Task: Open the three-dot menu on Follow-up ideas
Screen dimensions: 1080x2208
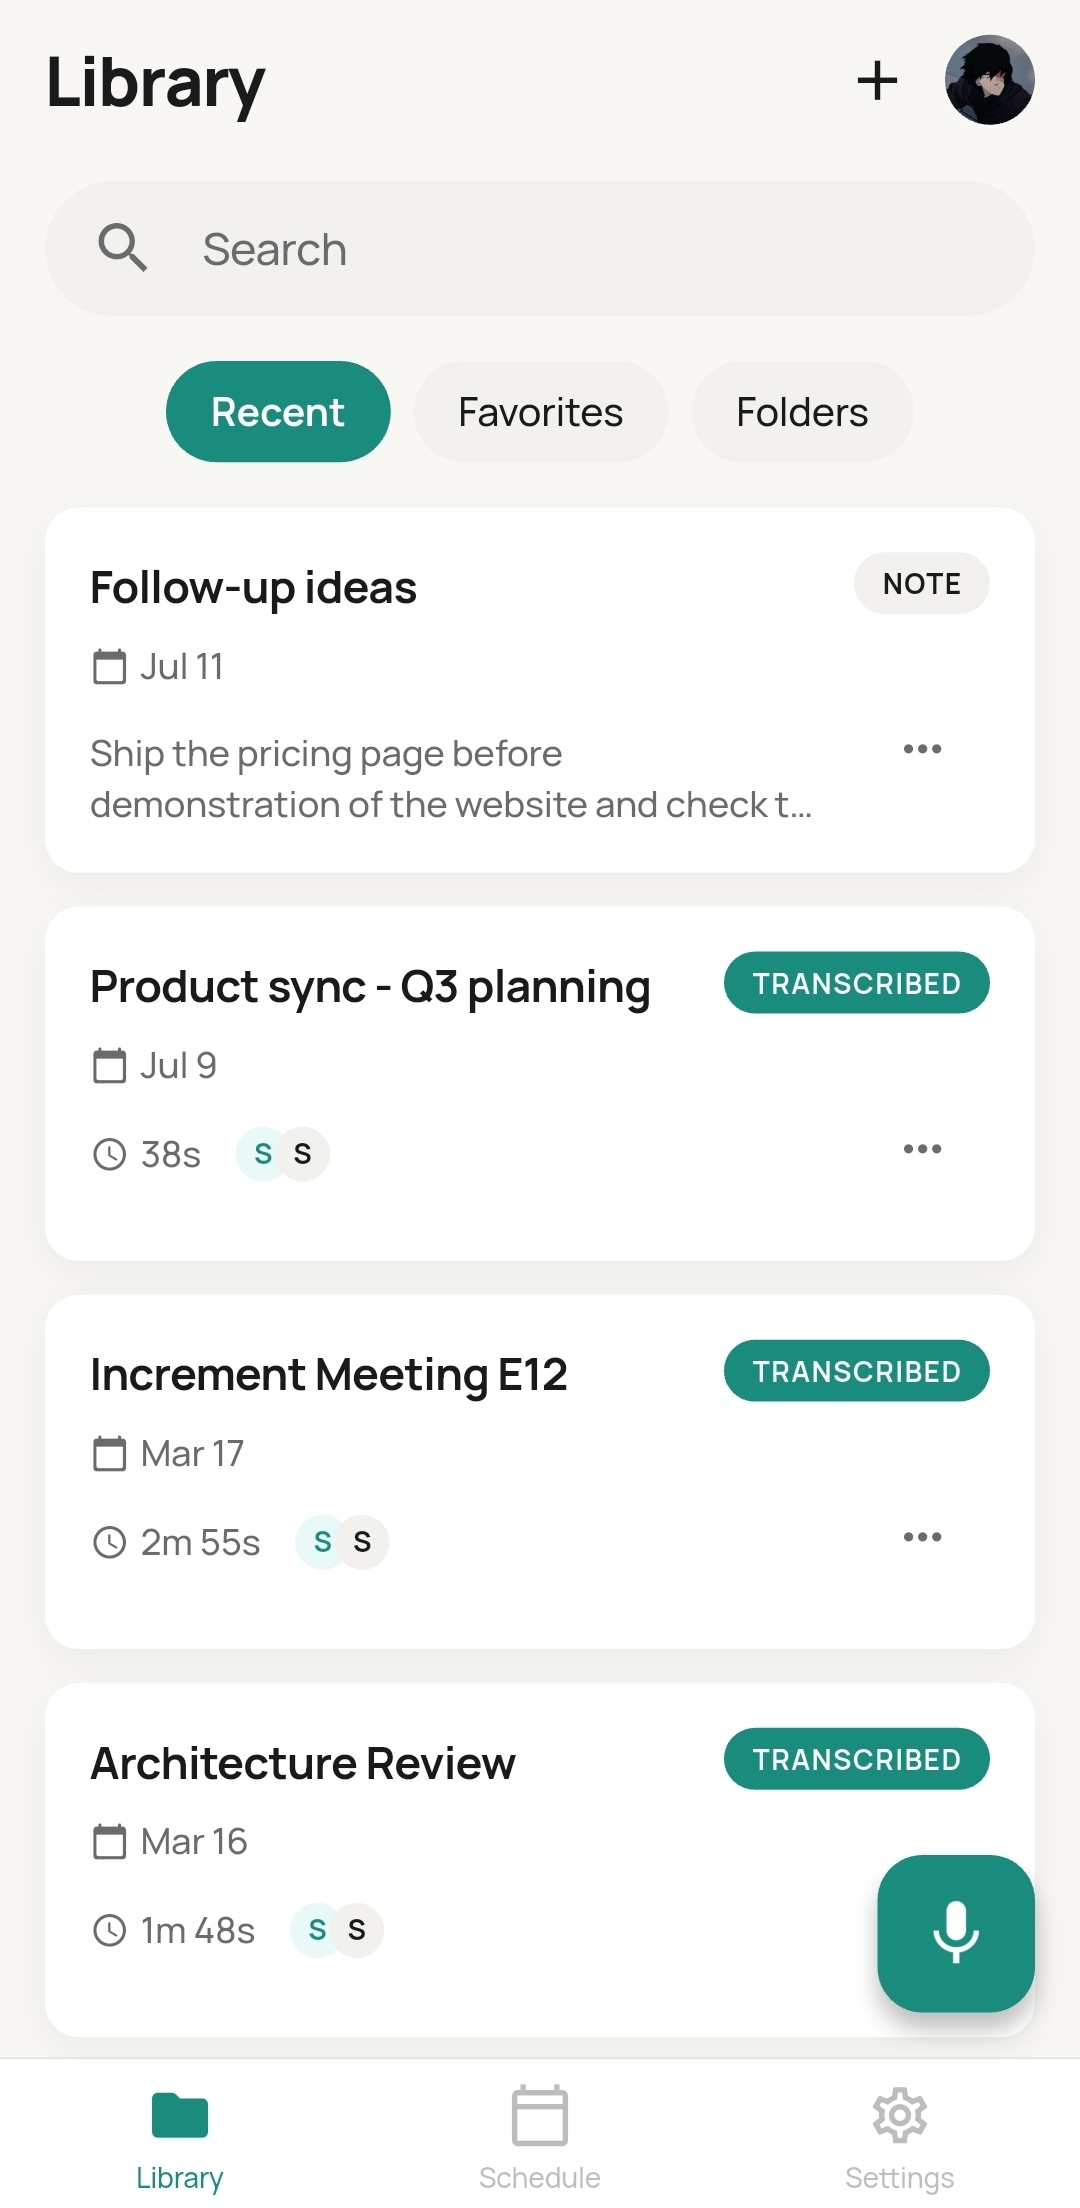Action: pos(922,749)
